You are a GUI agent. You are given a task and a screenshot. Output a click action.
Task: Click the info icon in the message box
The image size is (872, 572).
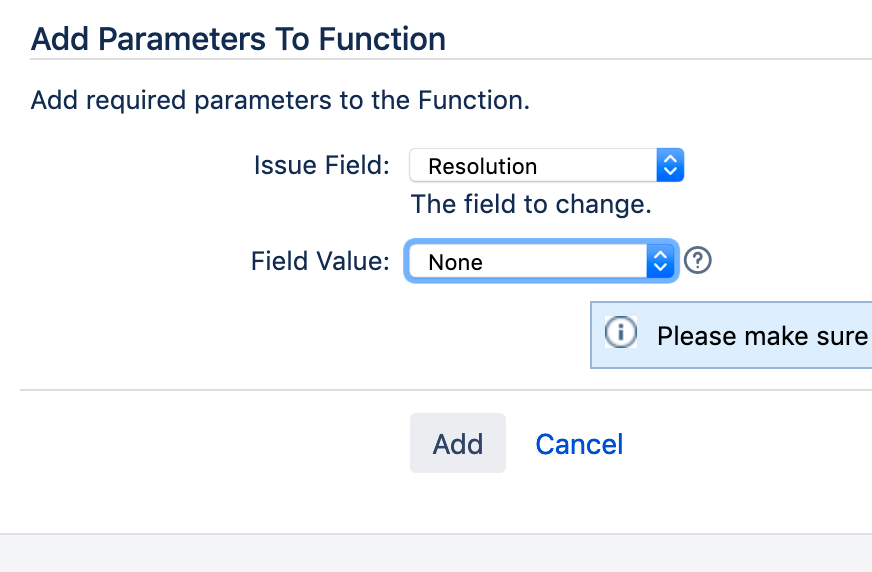621,333
